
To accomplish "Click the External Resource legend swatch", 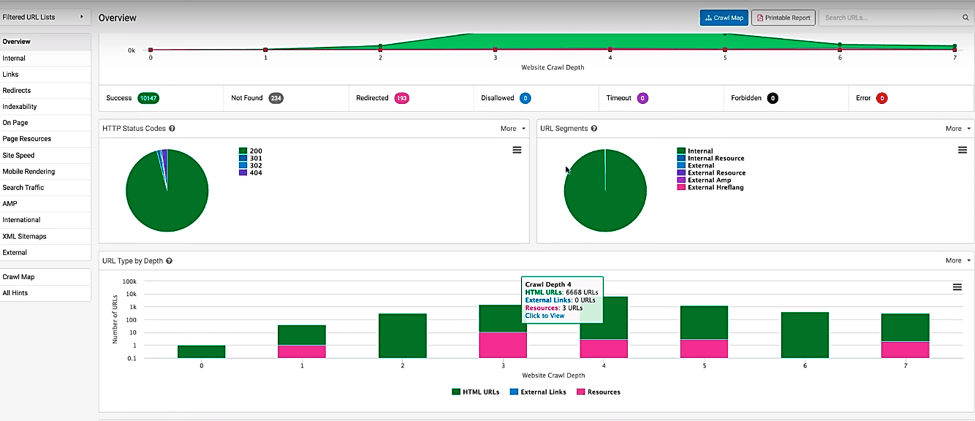I will [681, 173].
